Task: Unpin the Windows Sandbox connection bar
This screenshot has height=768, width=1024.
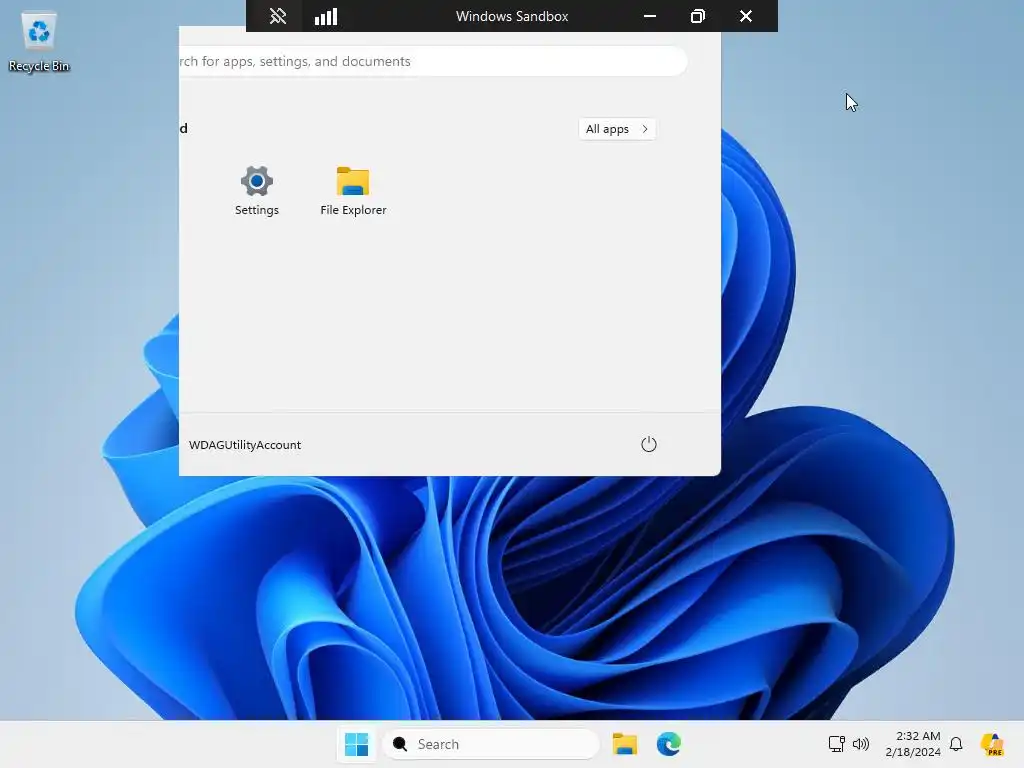Action: [x=278, y=16]
